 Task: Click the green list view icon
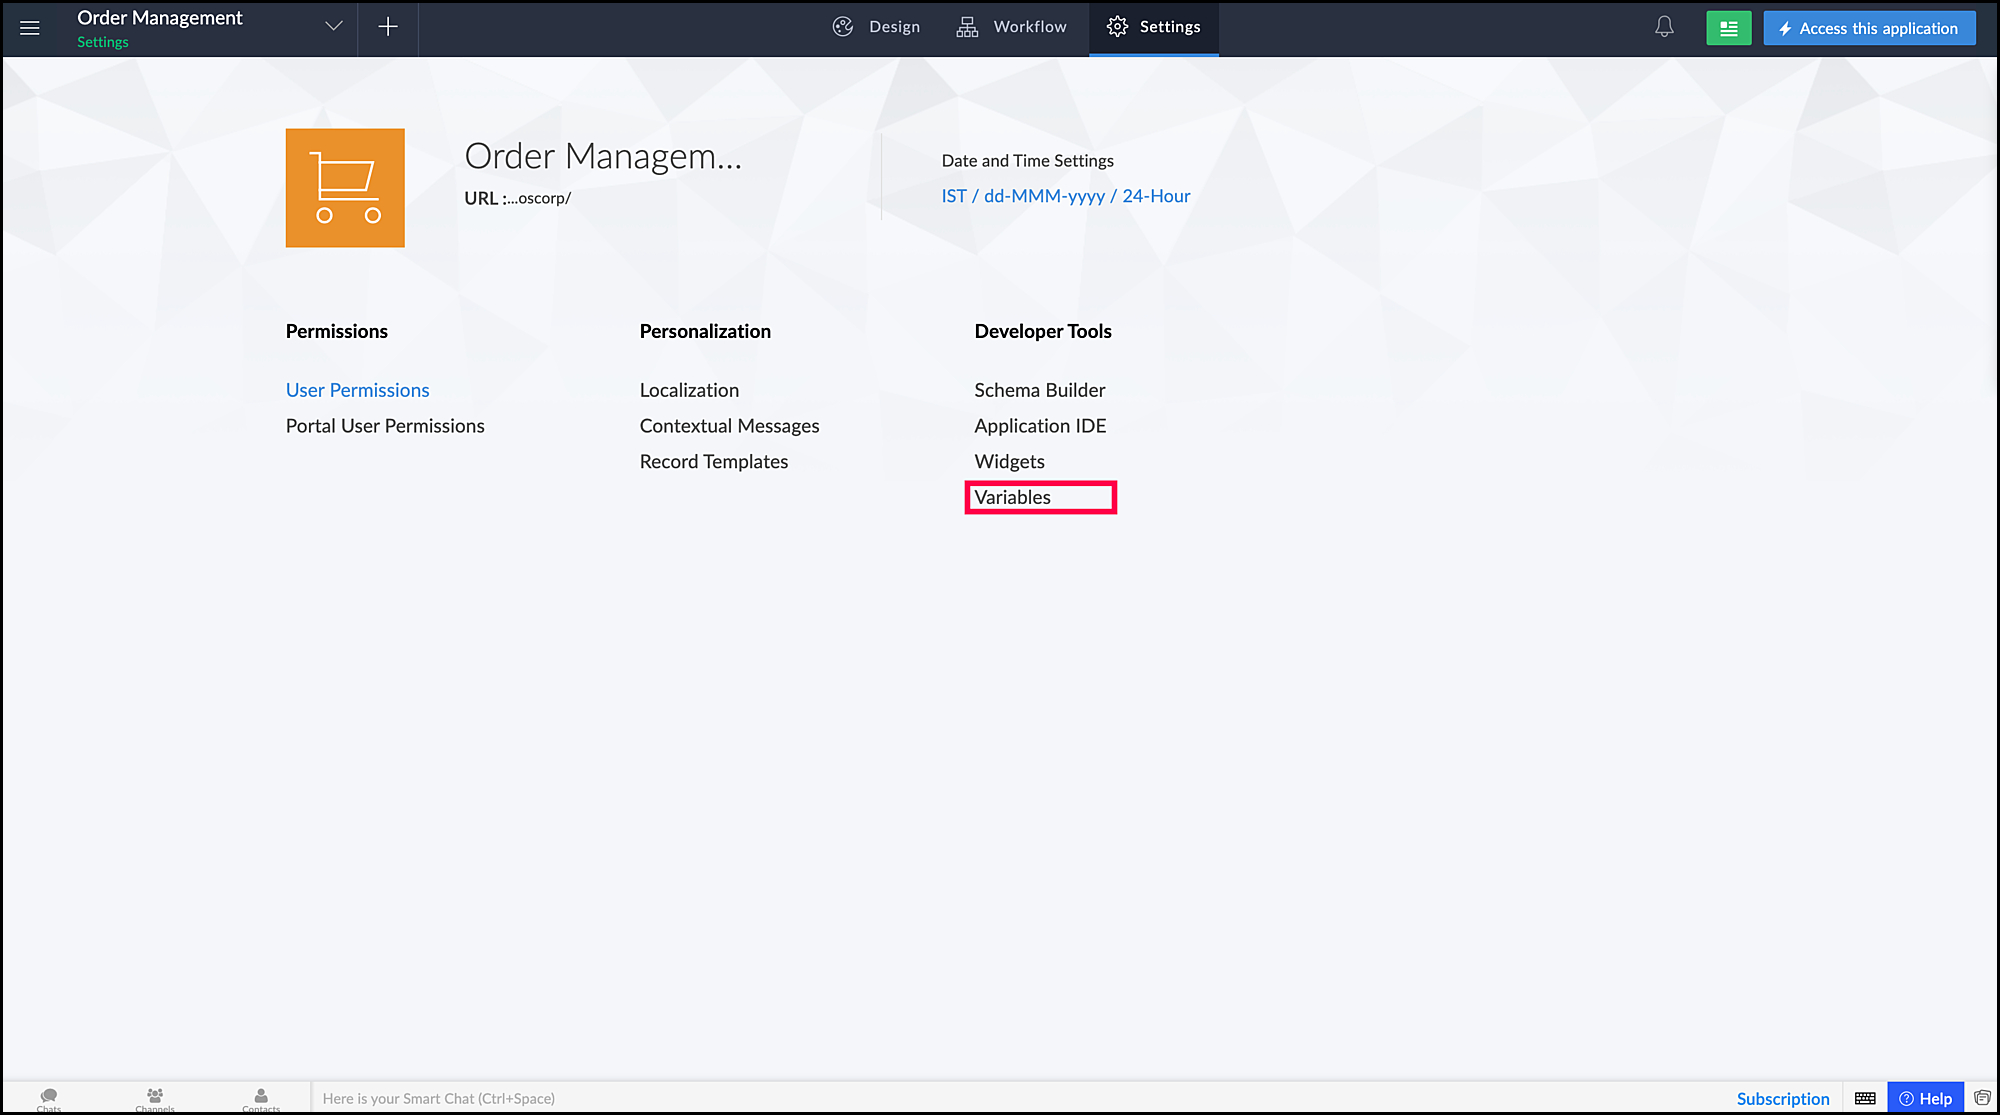(x=1728, y=28)
